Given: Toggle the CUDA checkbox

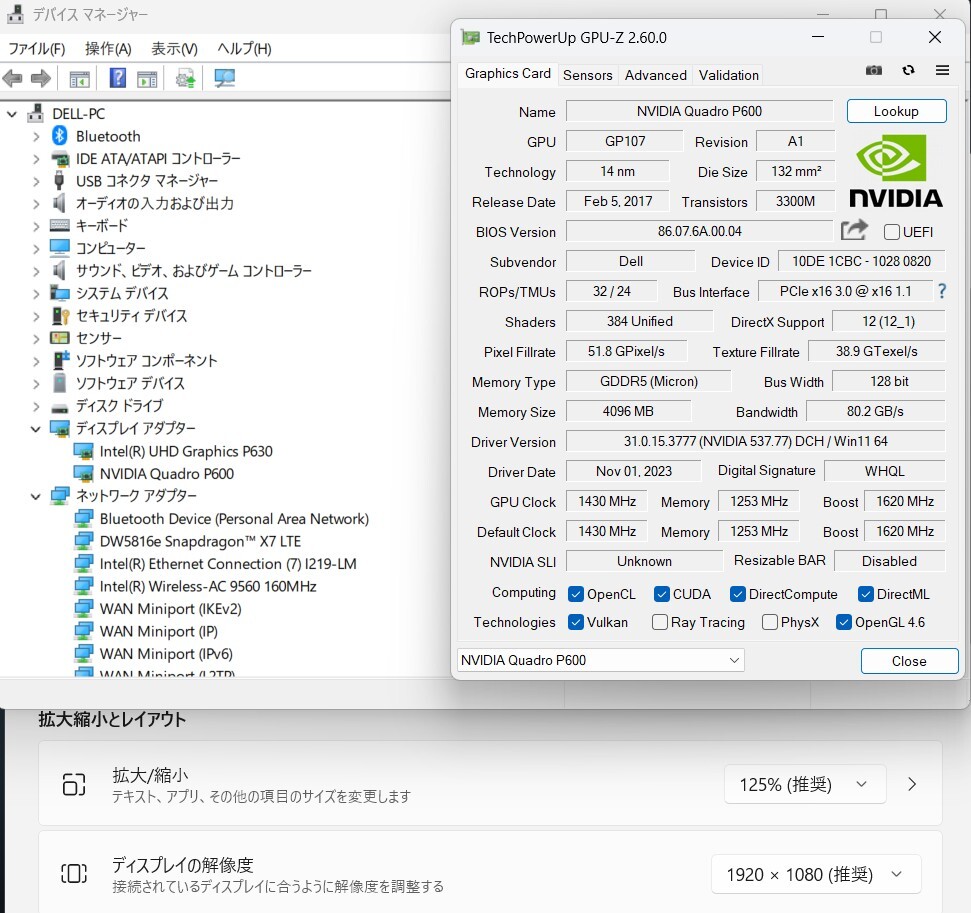Looking at the screenshot, I should coord(661,595).
